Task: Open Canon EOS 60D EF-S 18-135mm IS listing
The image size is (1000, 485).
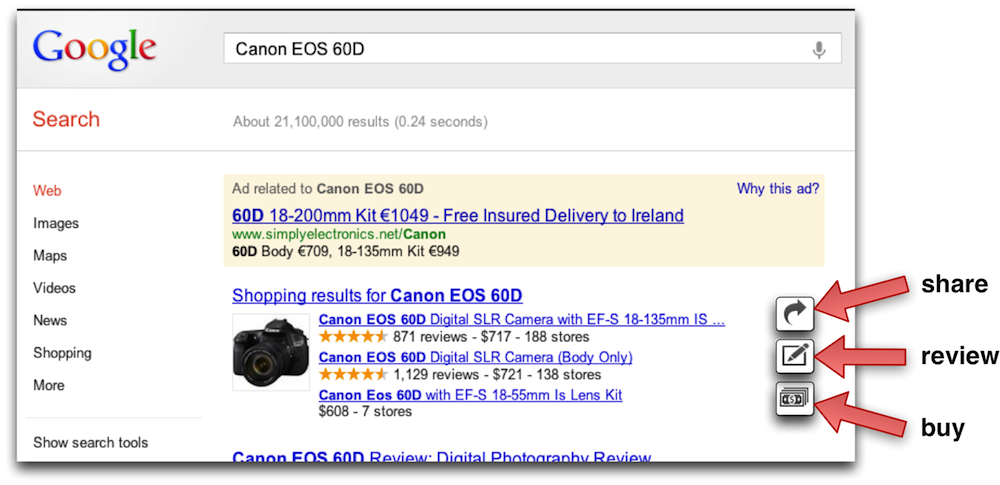Action: coord(522,319)
